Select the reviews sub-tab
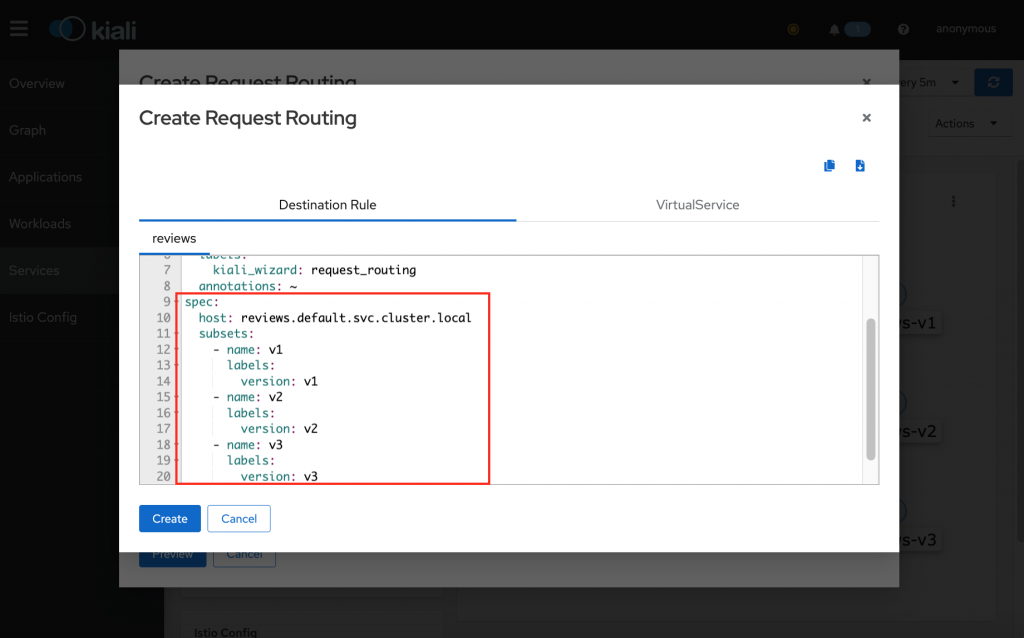The height and width of the screenshot is (638, 1024). coord(174,238)
